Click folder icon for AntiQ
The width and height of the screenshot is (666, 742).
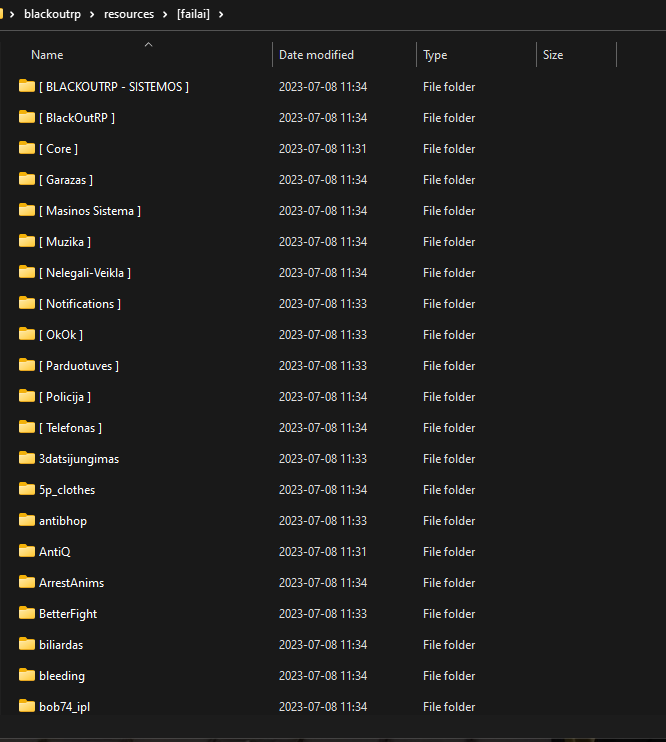point(27,551)
